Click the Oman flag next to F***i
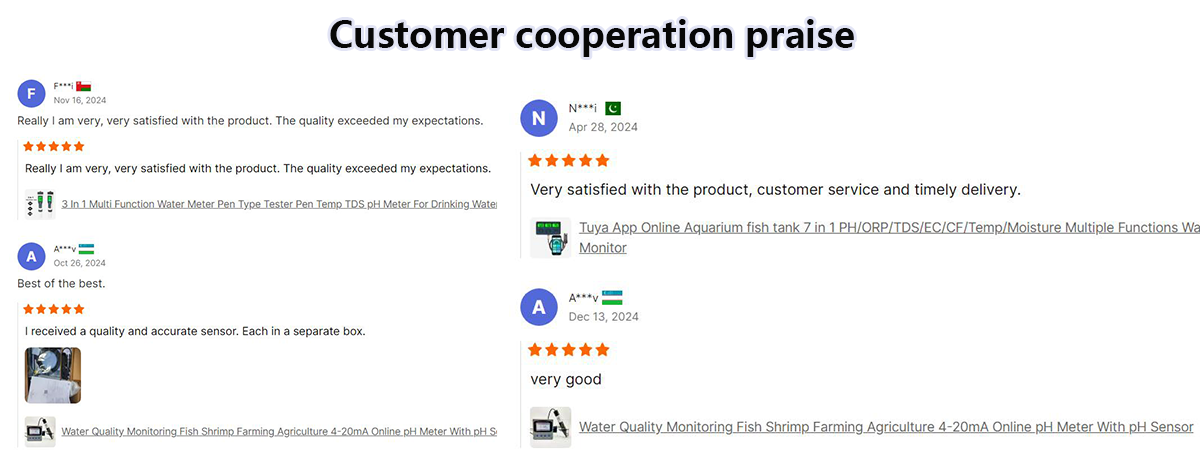Screen dimensions: 1200x450 coord(84,87)
